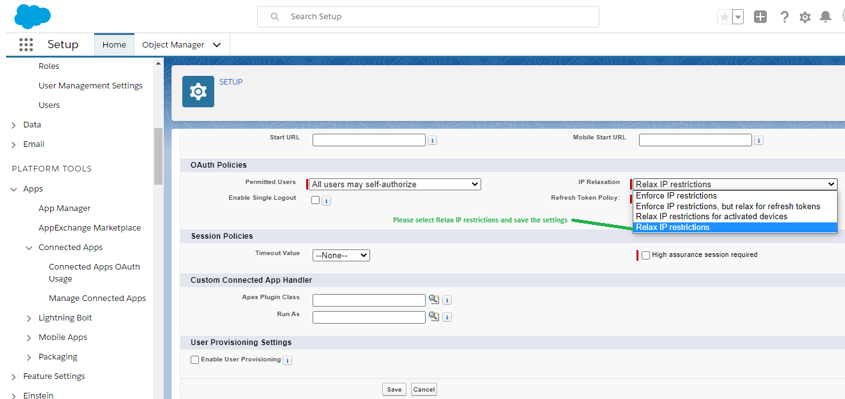Click the favorites star icon

coord(724,17)
